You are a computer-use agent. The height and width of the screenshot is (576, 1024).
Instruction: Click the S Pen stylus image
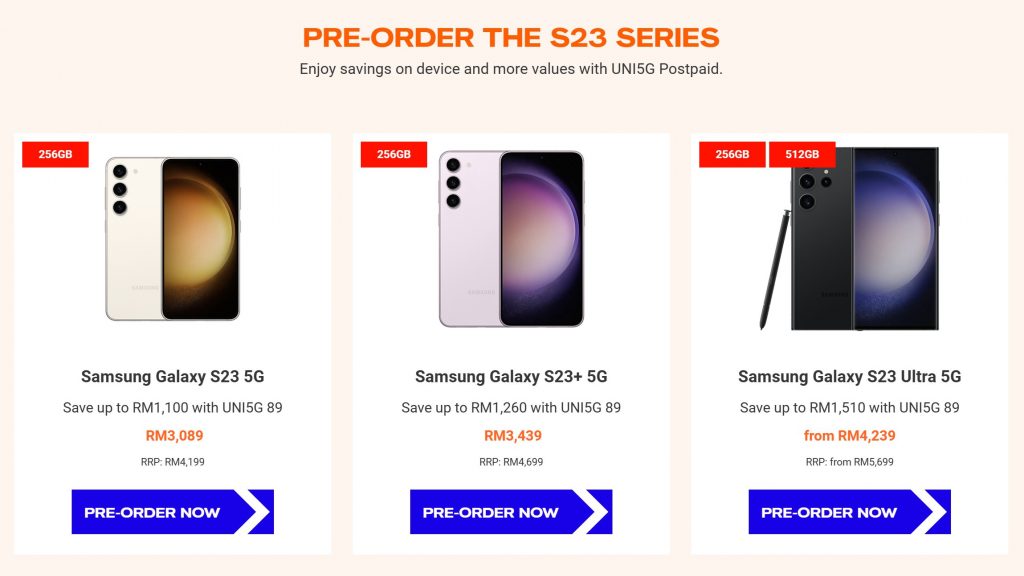pos(775,269)
